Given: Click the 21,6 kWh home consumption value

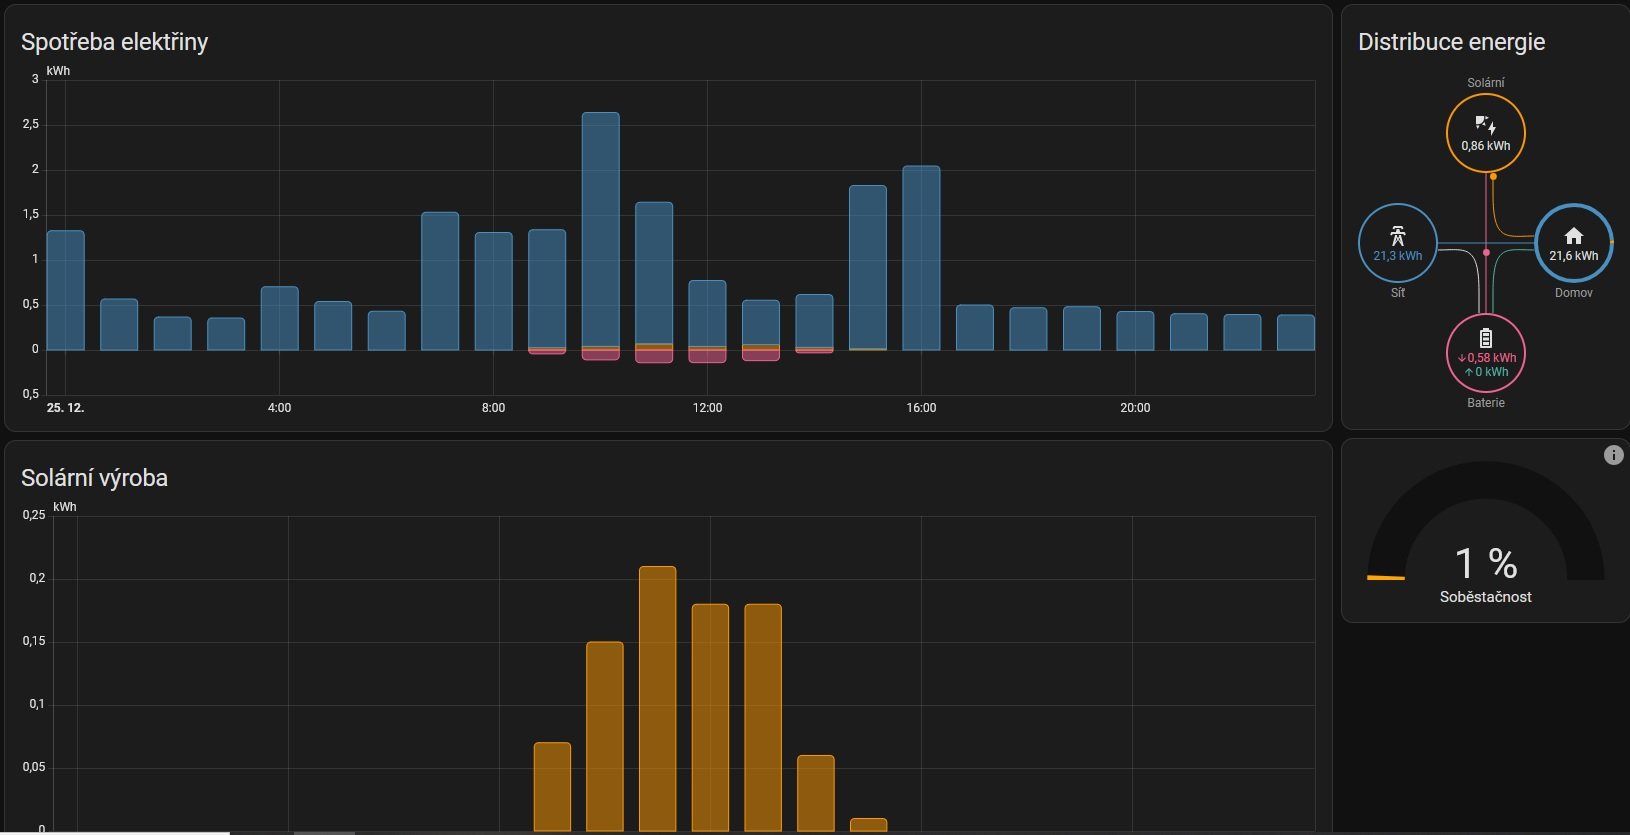Looking at the screenshot, I should pyautogui.click(x=1573, y=256).
